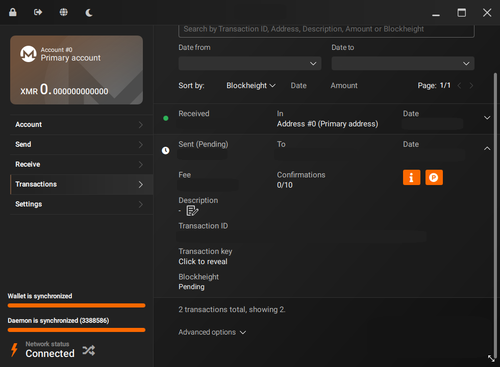Click the Monero logo on account card
Viewport: 500px width, 367px height.
click(28, 54)
